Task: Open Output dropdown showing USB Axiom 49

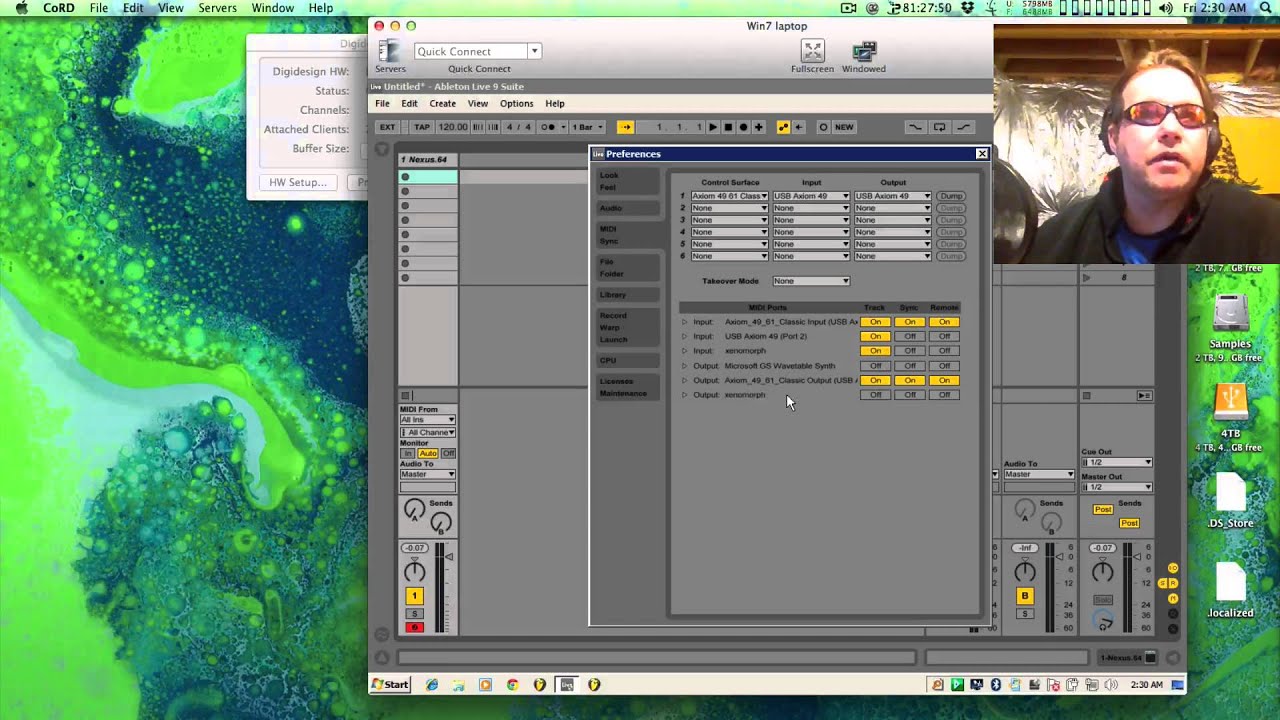Action: click(x=893, y=196)
